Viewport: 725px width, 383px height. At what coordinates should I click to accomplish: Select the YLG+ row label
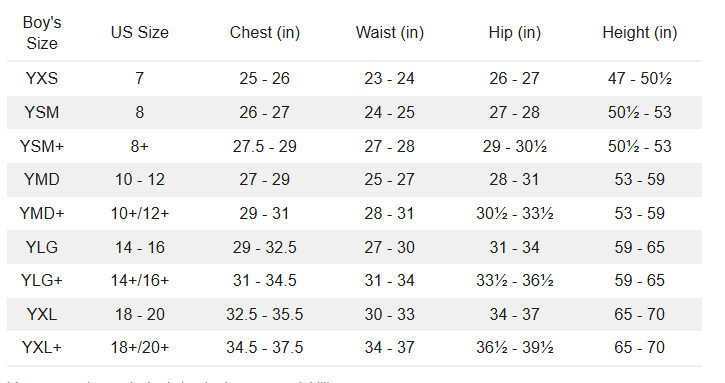pyautogui.click(x=42, y=280)
